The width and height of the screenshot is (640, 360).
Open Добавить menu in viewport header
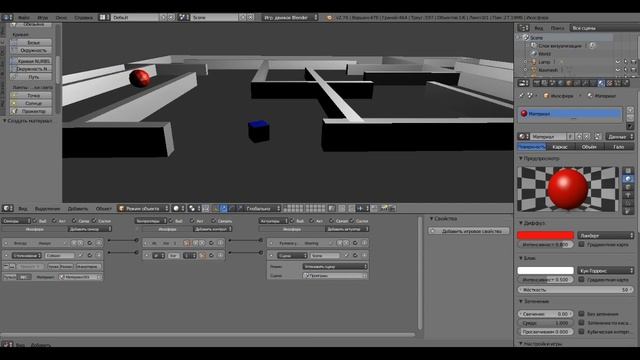pyautogui.click(x=78, y=209)
